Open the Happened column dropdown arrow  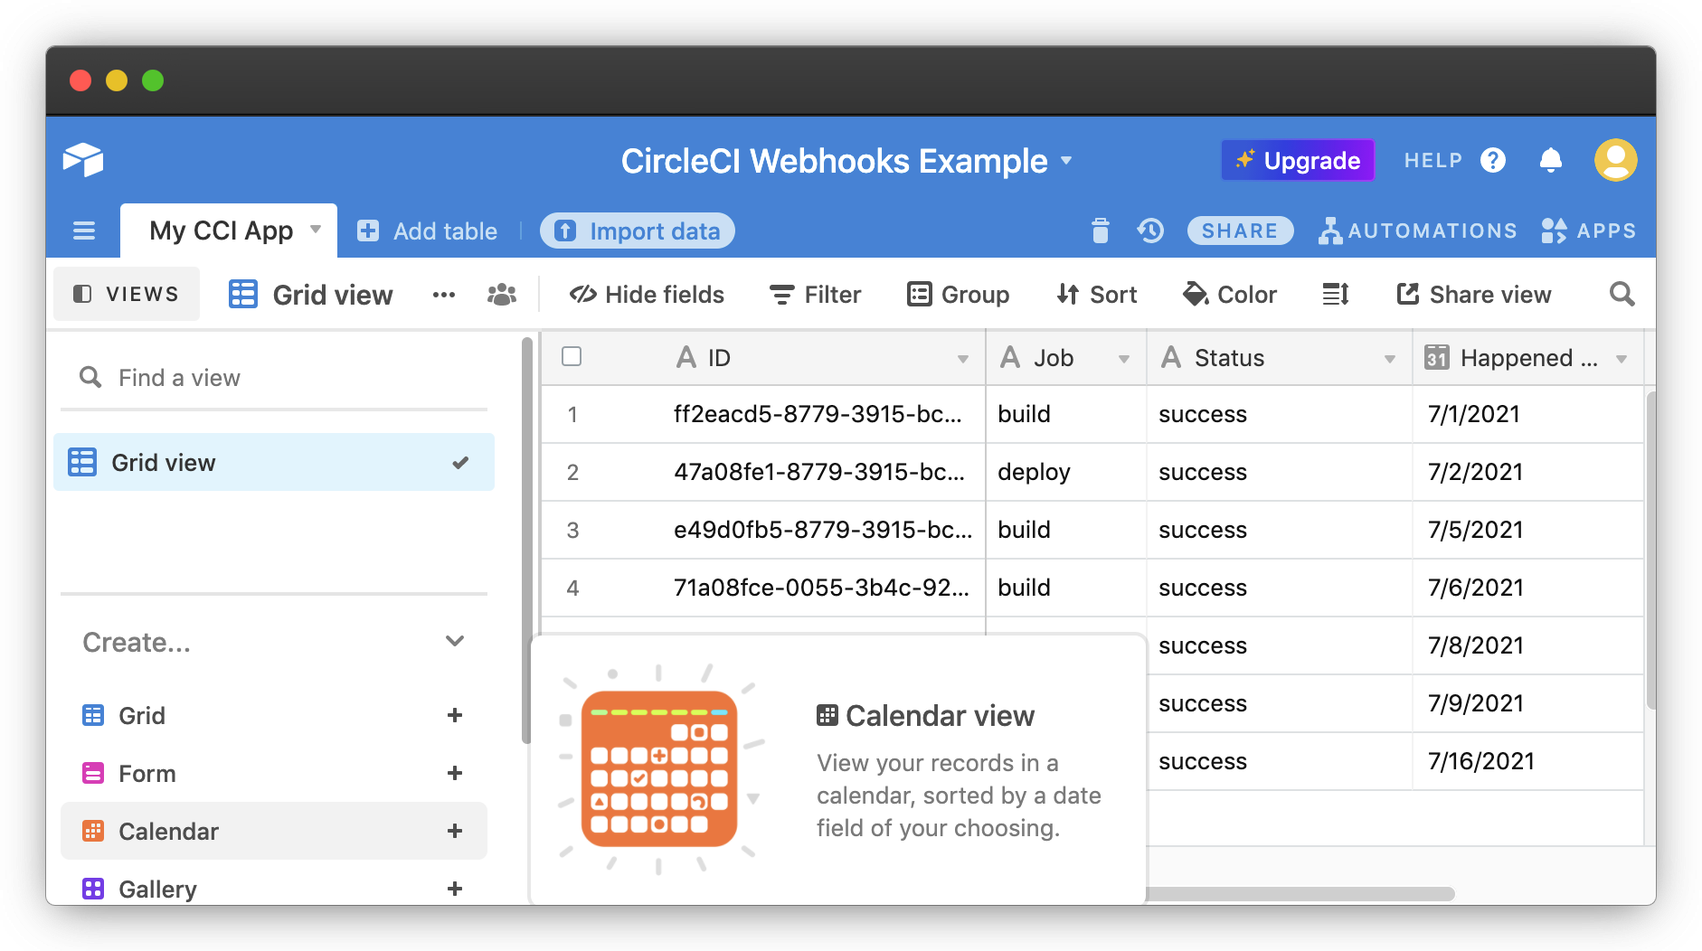pos(1622,359)
